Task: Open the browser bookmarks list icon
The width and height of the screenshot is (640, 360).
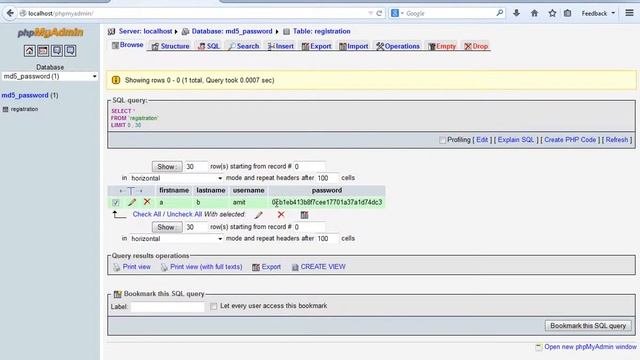Action: 567,13
